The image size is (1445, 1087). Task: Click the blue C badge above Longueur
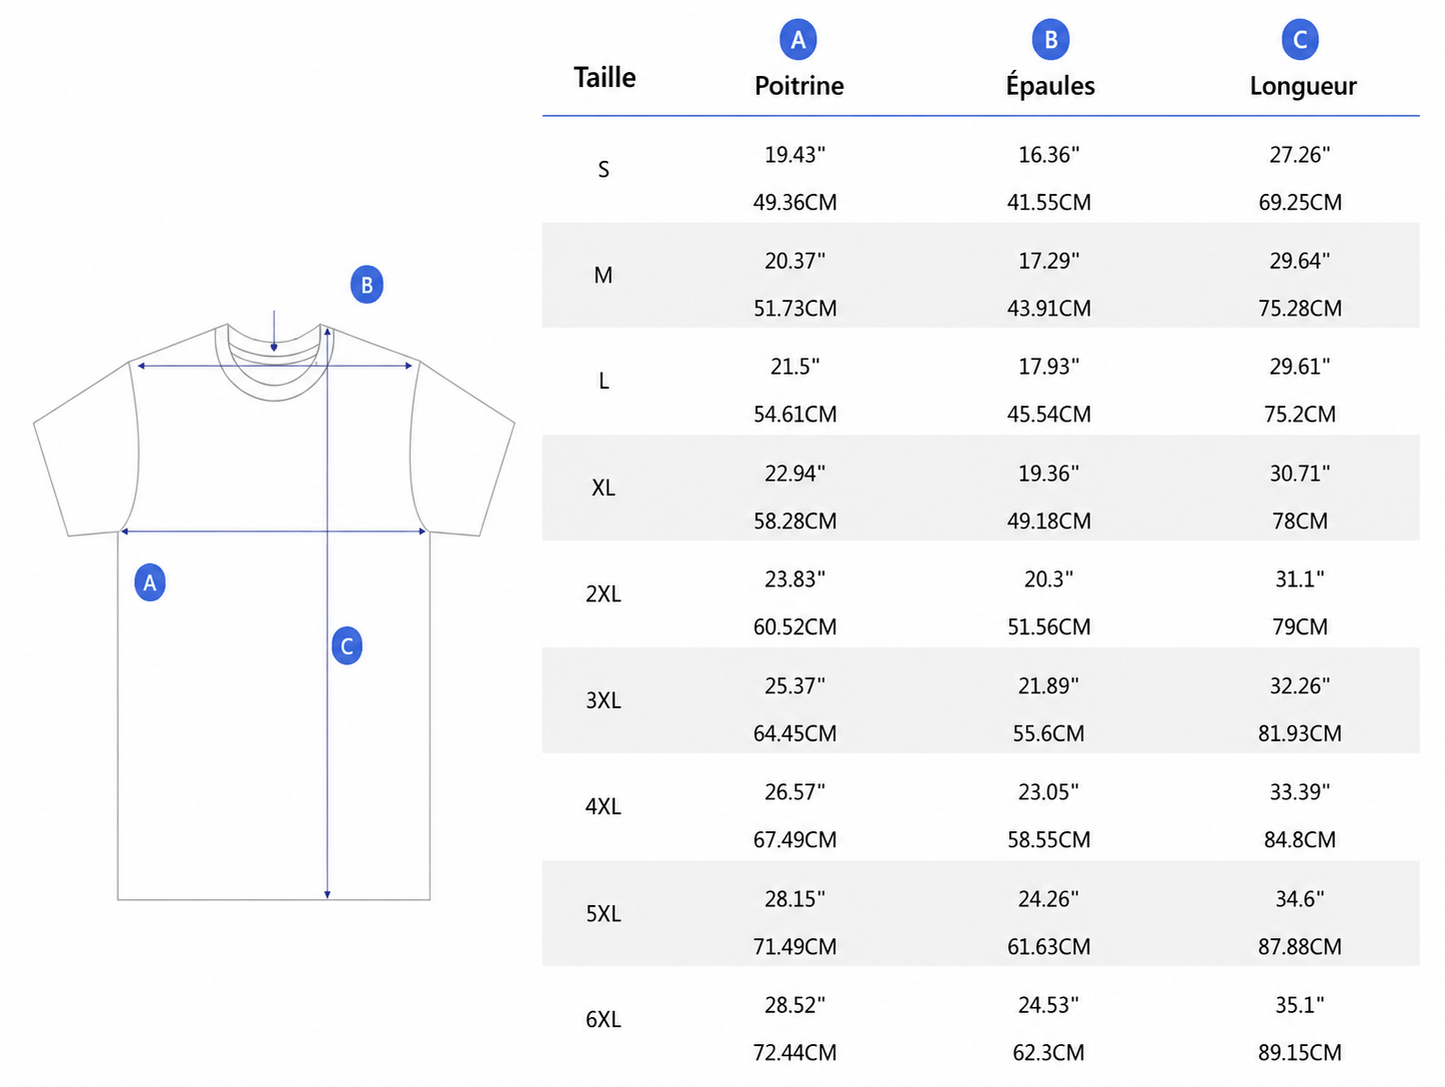pos(1300,40)
